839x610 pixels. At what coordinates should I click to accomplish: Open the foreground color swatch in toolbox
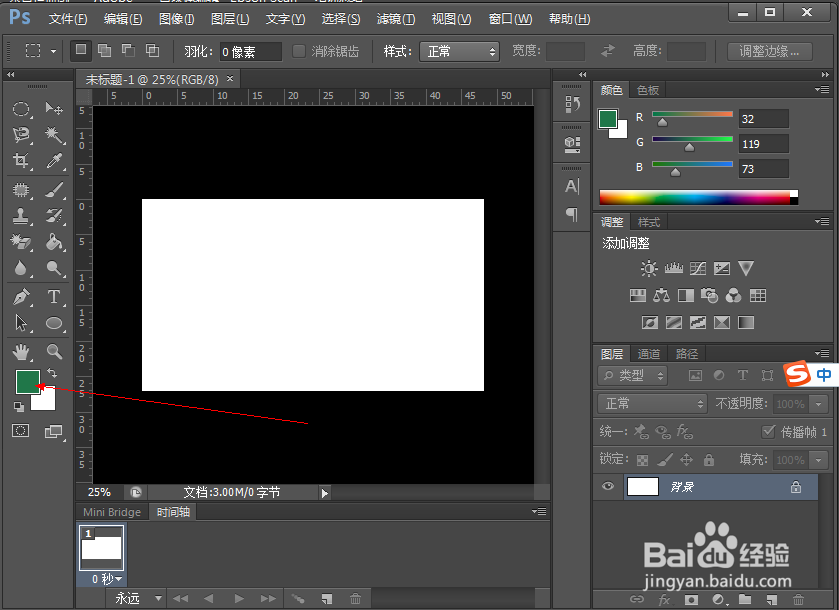pos(28,382)
